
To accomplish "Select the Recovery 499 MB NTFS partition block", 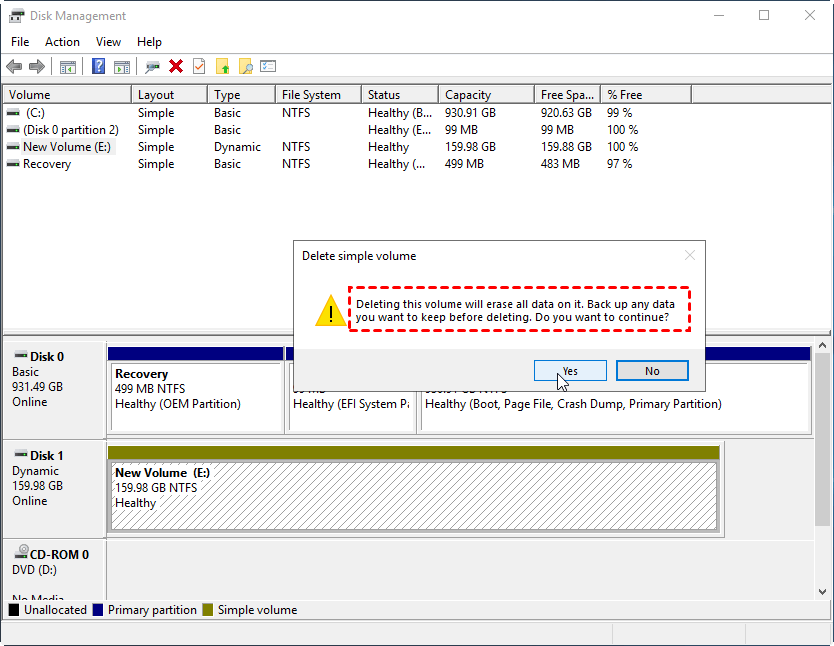I will tap(196, 396).
